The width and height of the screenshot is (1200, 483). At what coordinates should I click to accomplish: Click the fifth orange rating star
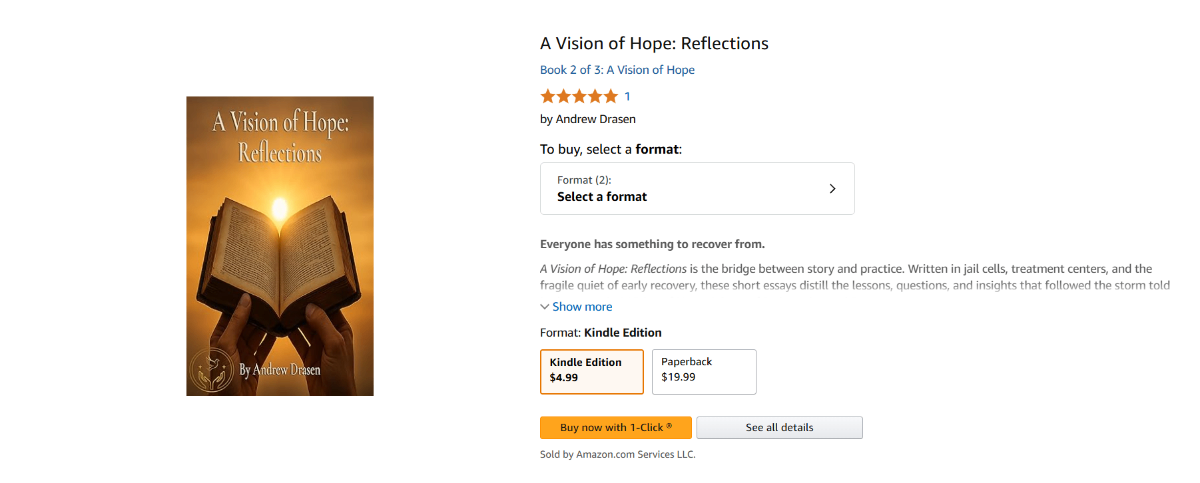click(610, 97)
